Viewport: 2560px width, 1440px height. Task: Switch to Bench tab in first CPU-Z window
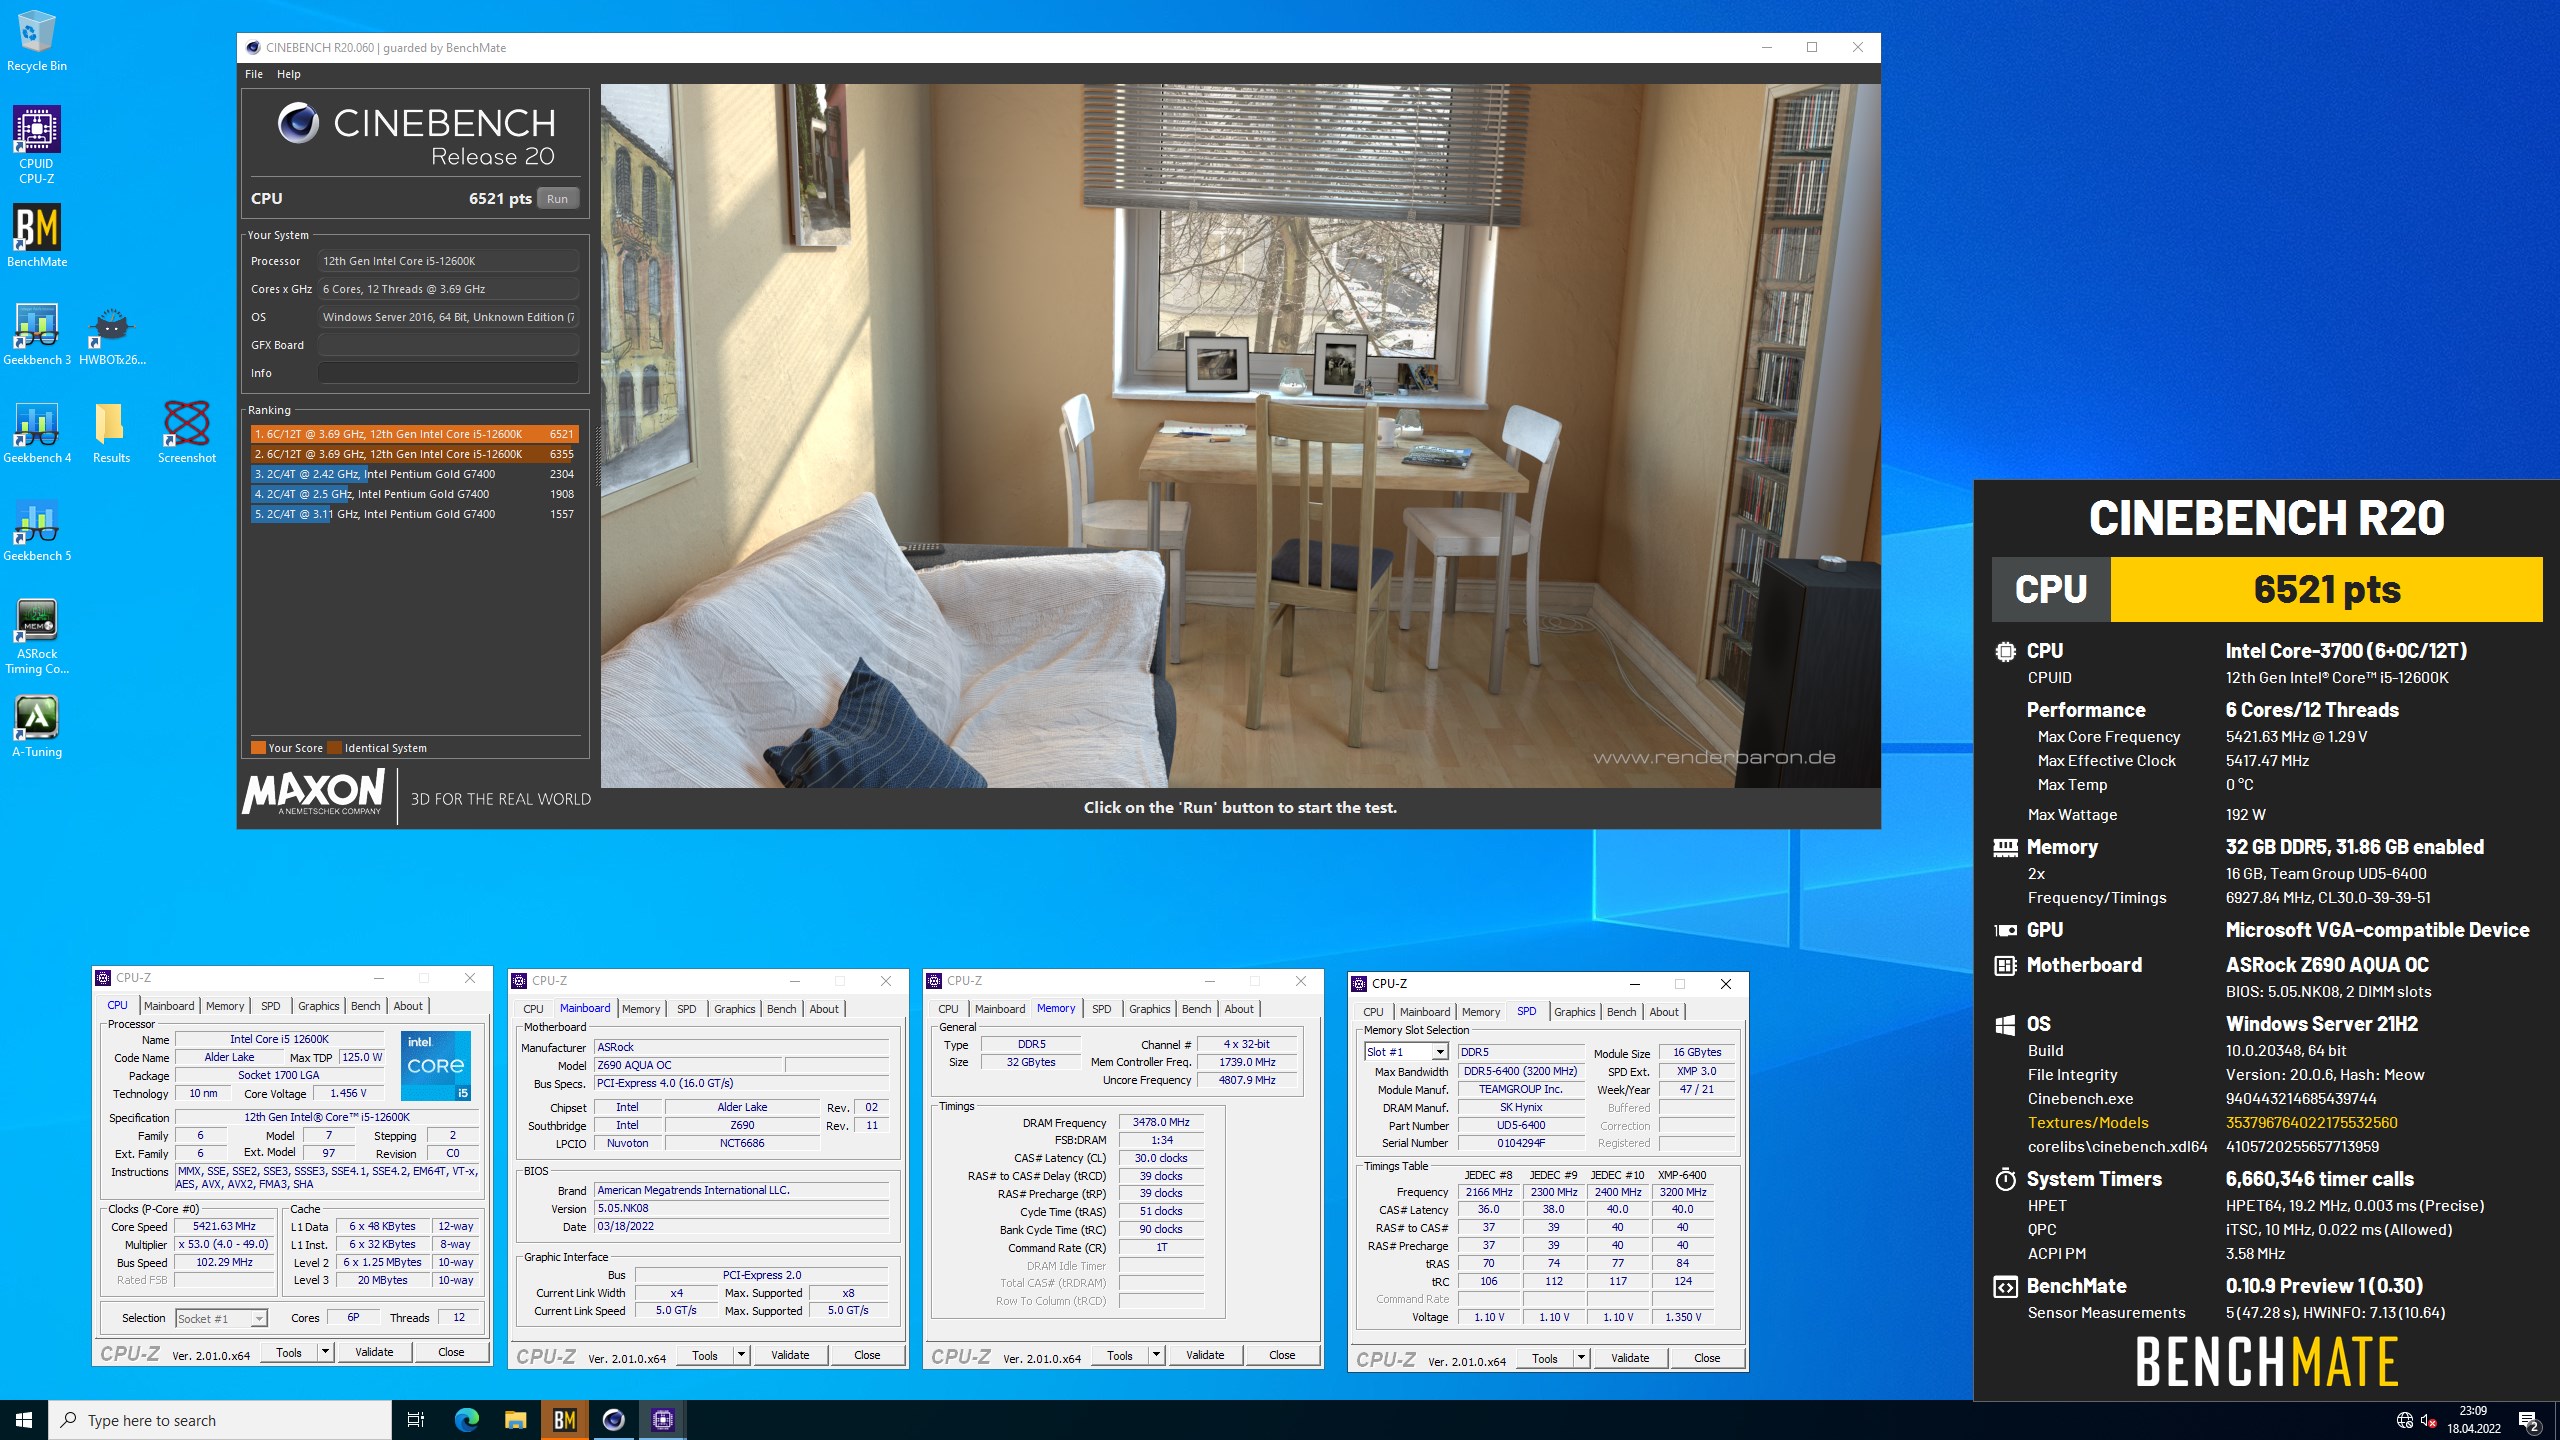(x=366, y=1006)
